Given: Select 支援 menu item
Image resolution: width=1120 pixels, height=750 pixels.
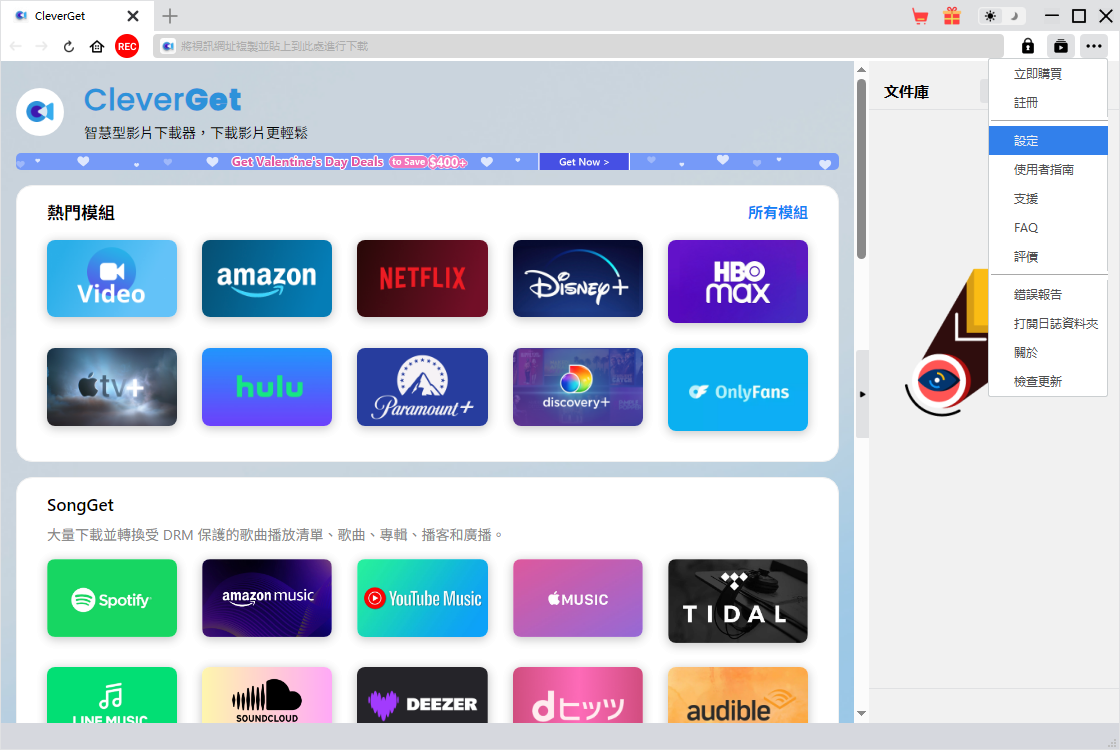Looking at the screenshot, I should (x=1048, y=199).
